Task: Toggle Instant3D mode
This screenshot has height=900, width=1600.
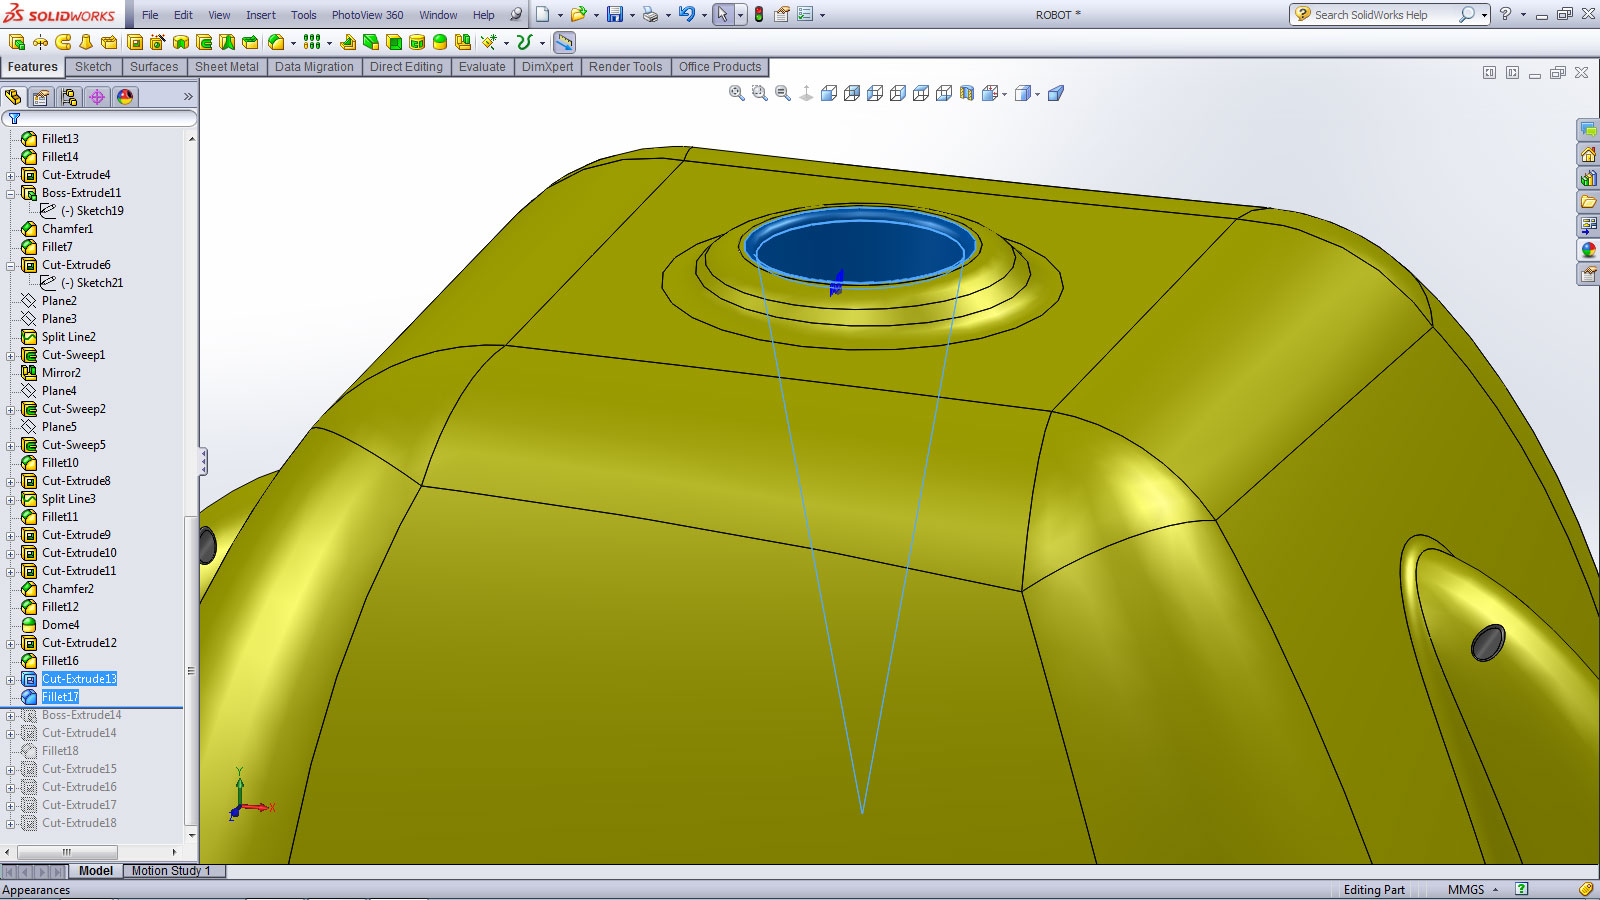Action: 564,42
